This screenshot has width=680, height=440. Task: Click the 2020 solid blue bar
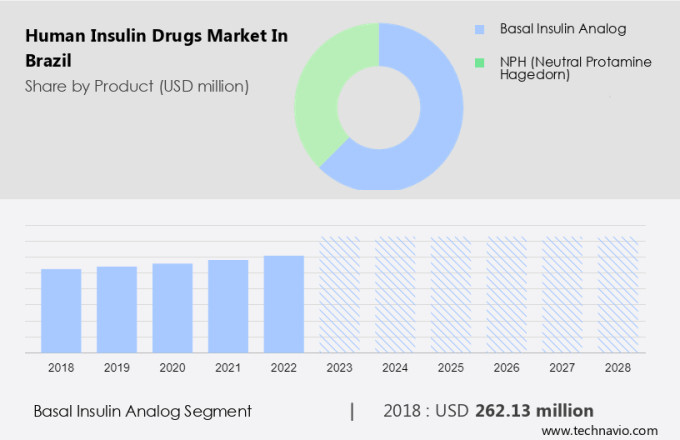coord(173,307)
